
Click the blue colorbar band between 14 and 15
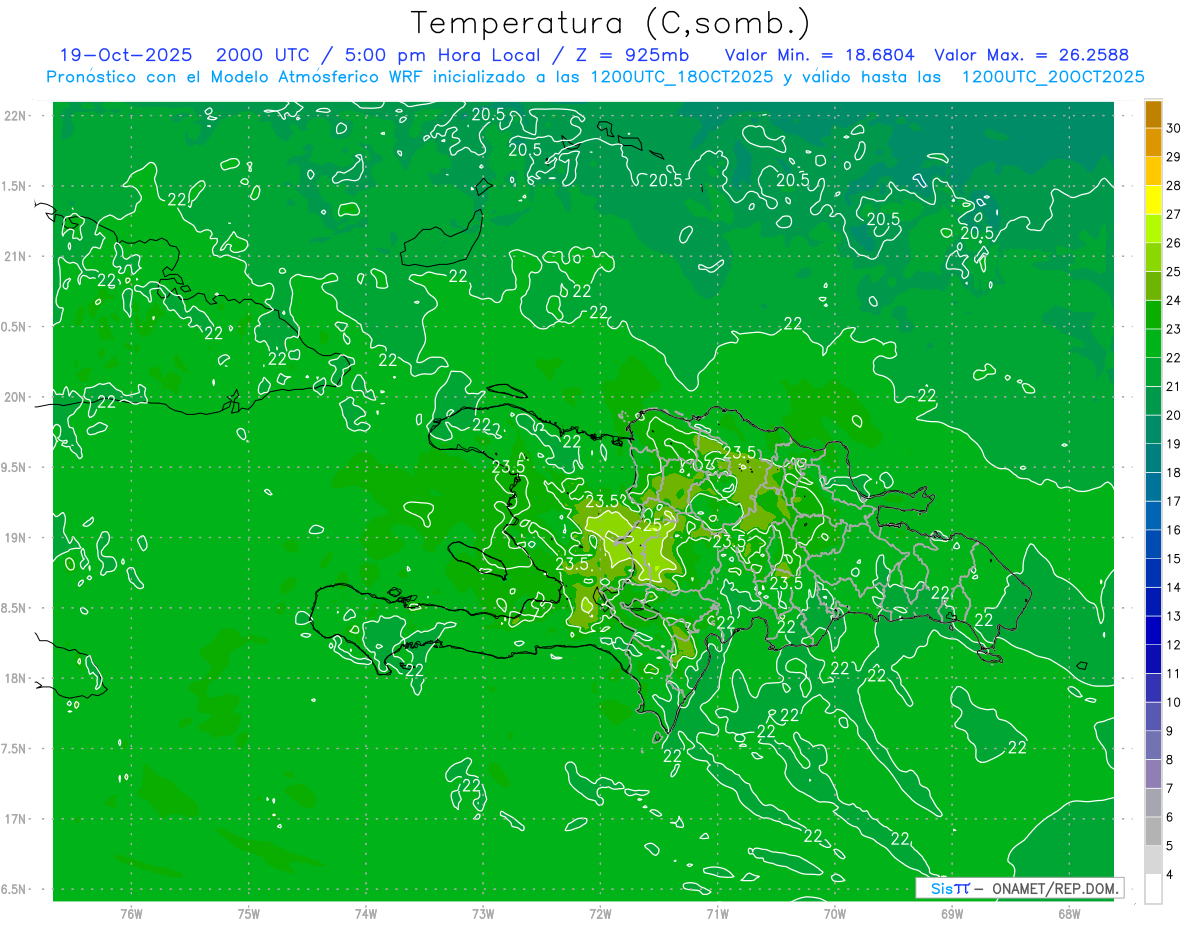coord(1153,574)
